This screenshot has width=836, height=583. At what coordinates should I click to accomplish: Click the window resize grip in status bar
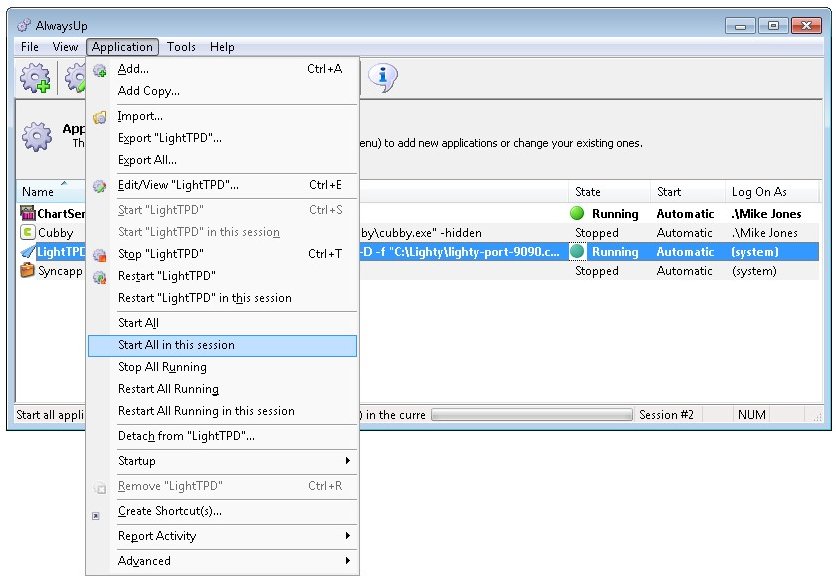pyautogui.click(x=817, y=417)
